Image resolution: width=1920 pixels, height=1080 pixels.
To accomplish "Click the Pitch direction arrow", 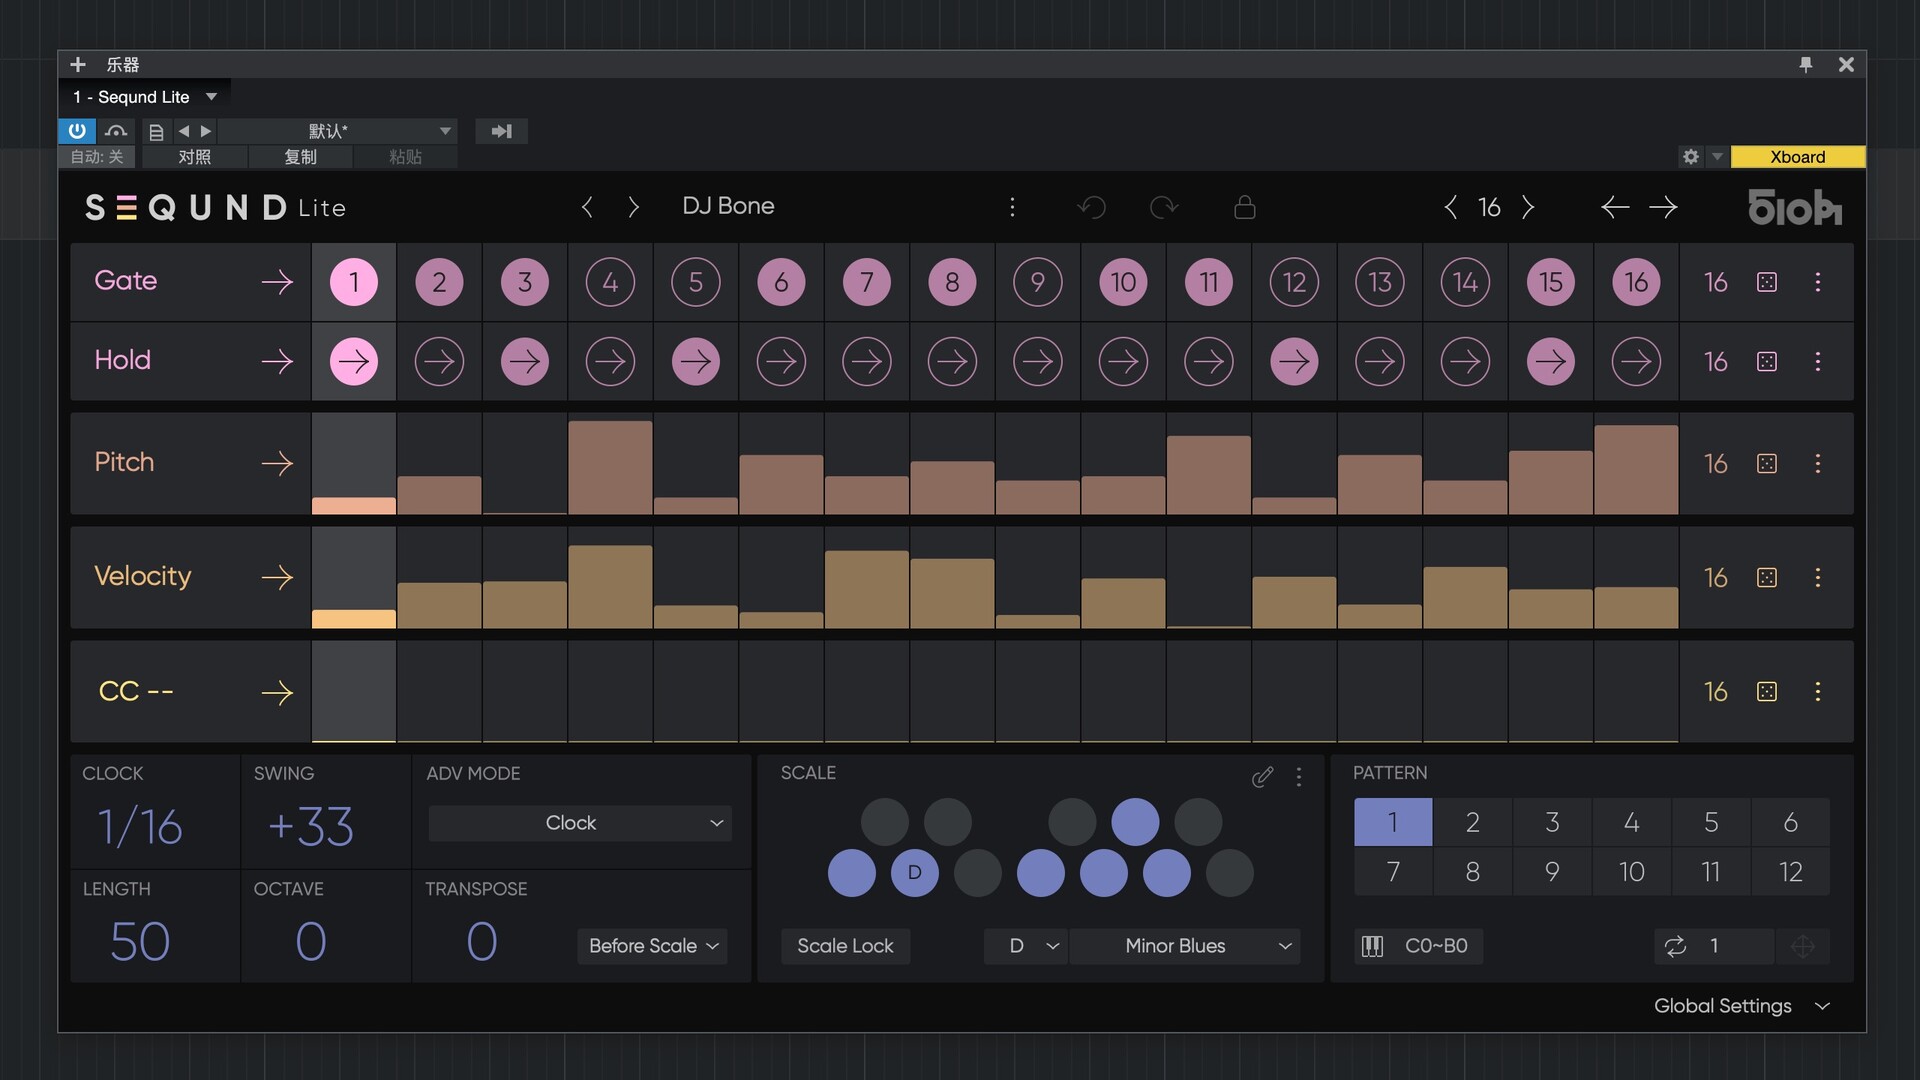I will pos(277,463).
